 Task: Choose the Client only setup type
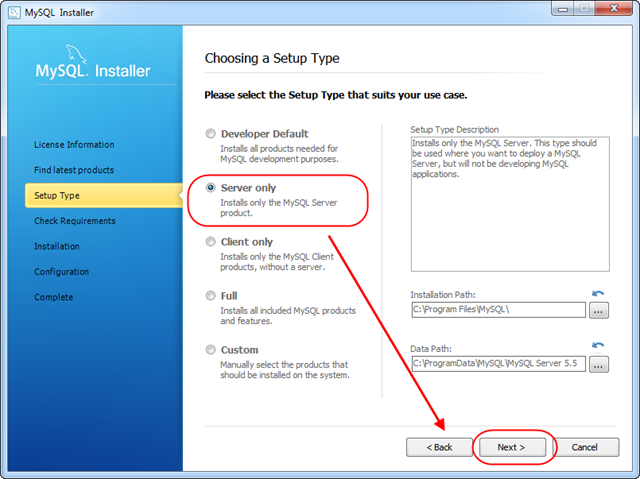click(x=210, y=242)
